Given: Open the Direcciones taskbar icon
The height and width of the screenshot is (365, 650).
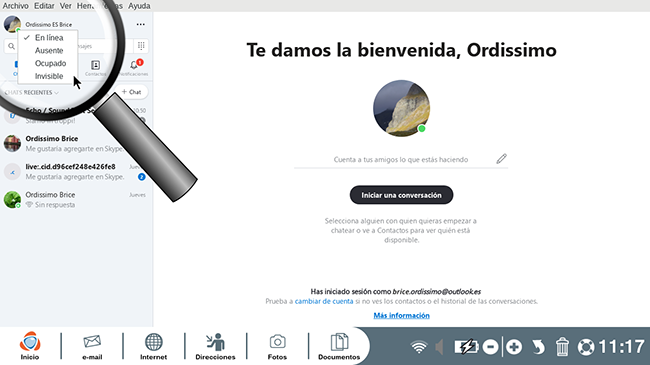Looking at the screenshot, I should tap(215, 347).
